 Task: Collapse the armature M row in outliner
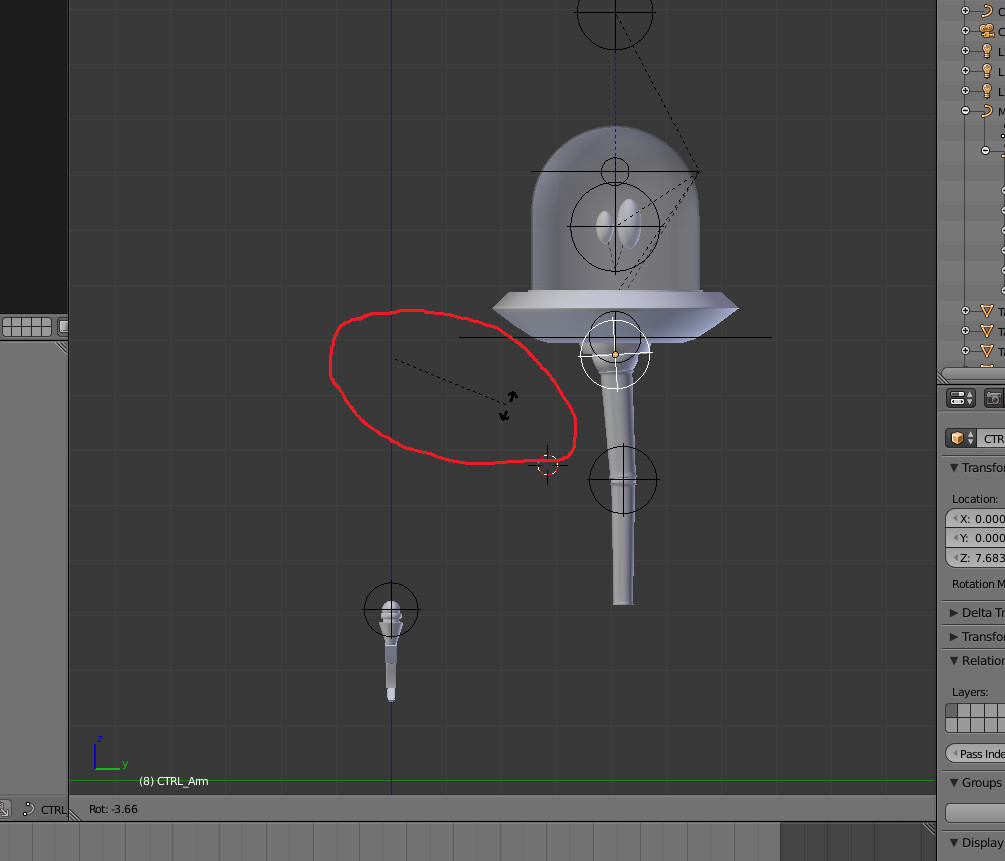pos(965,111)
